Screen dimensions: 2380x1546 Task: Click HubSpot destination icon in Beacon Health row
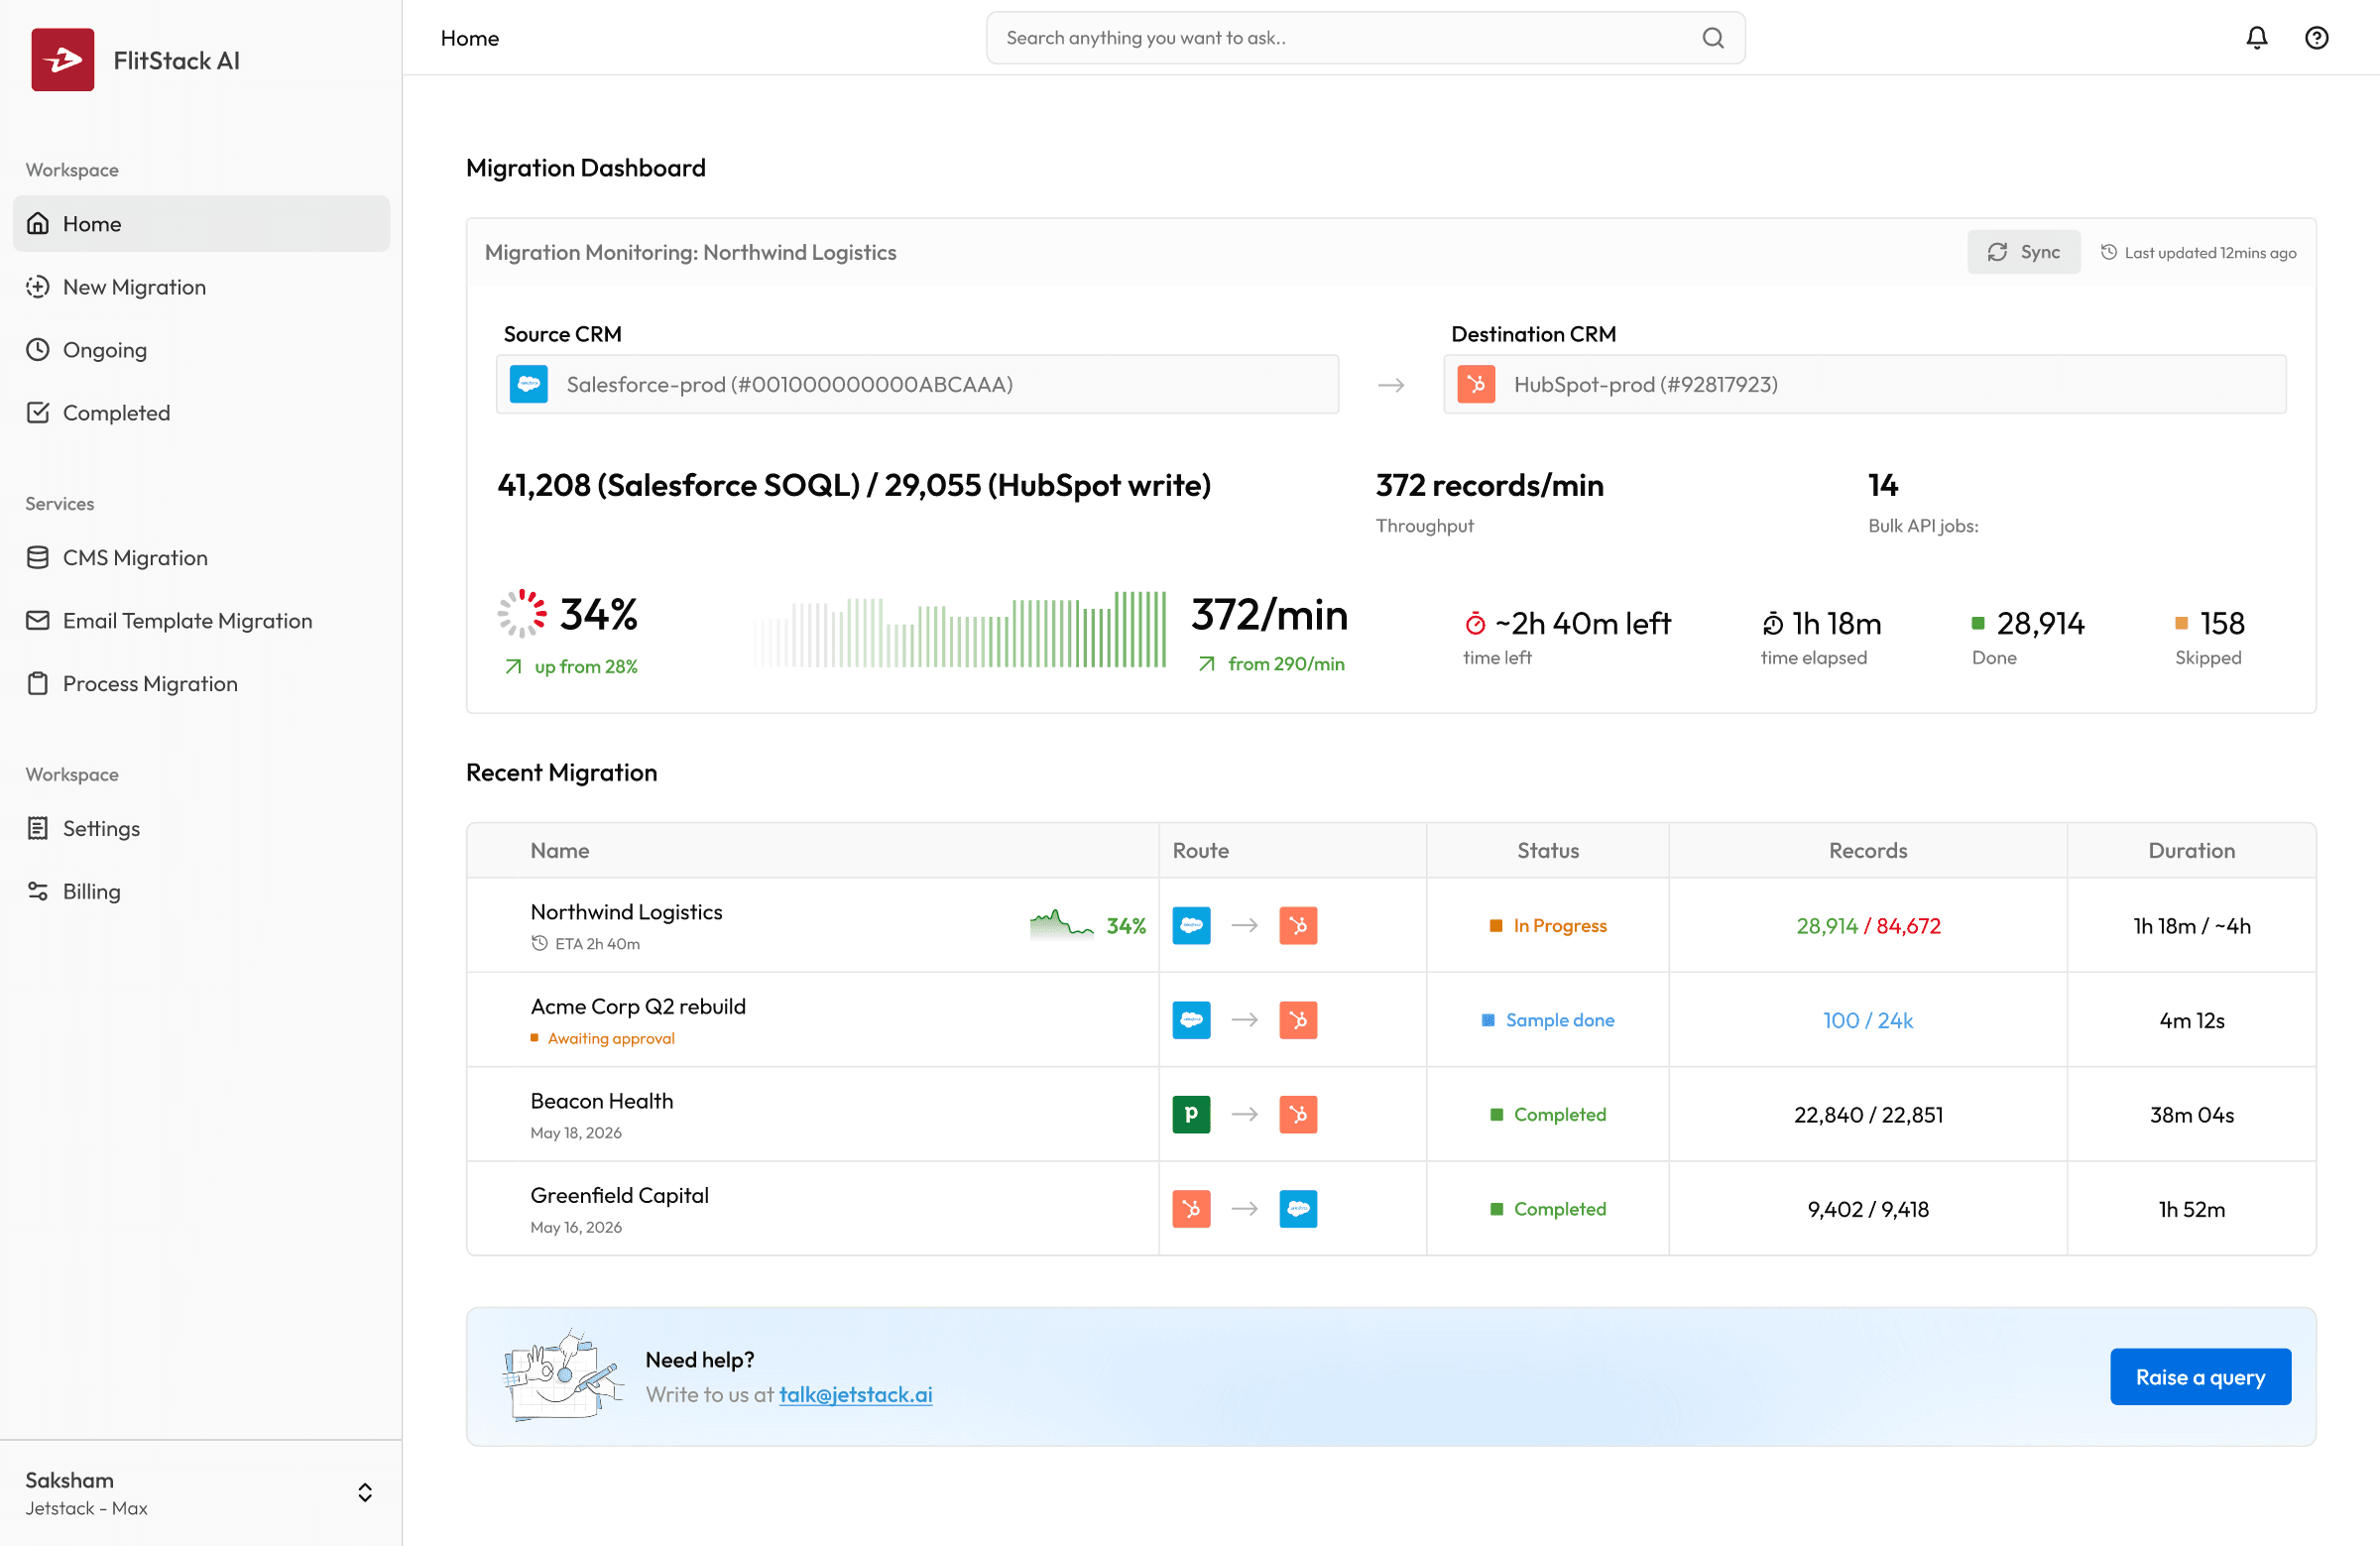[x=1297, y=1115]
